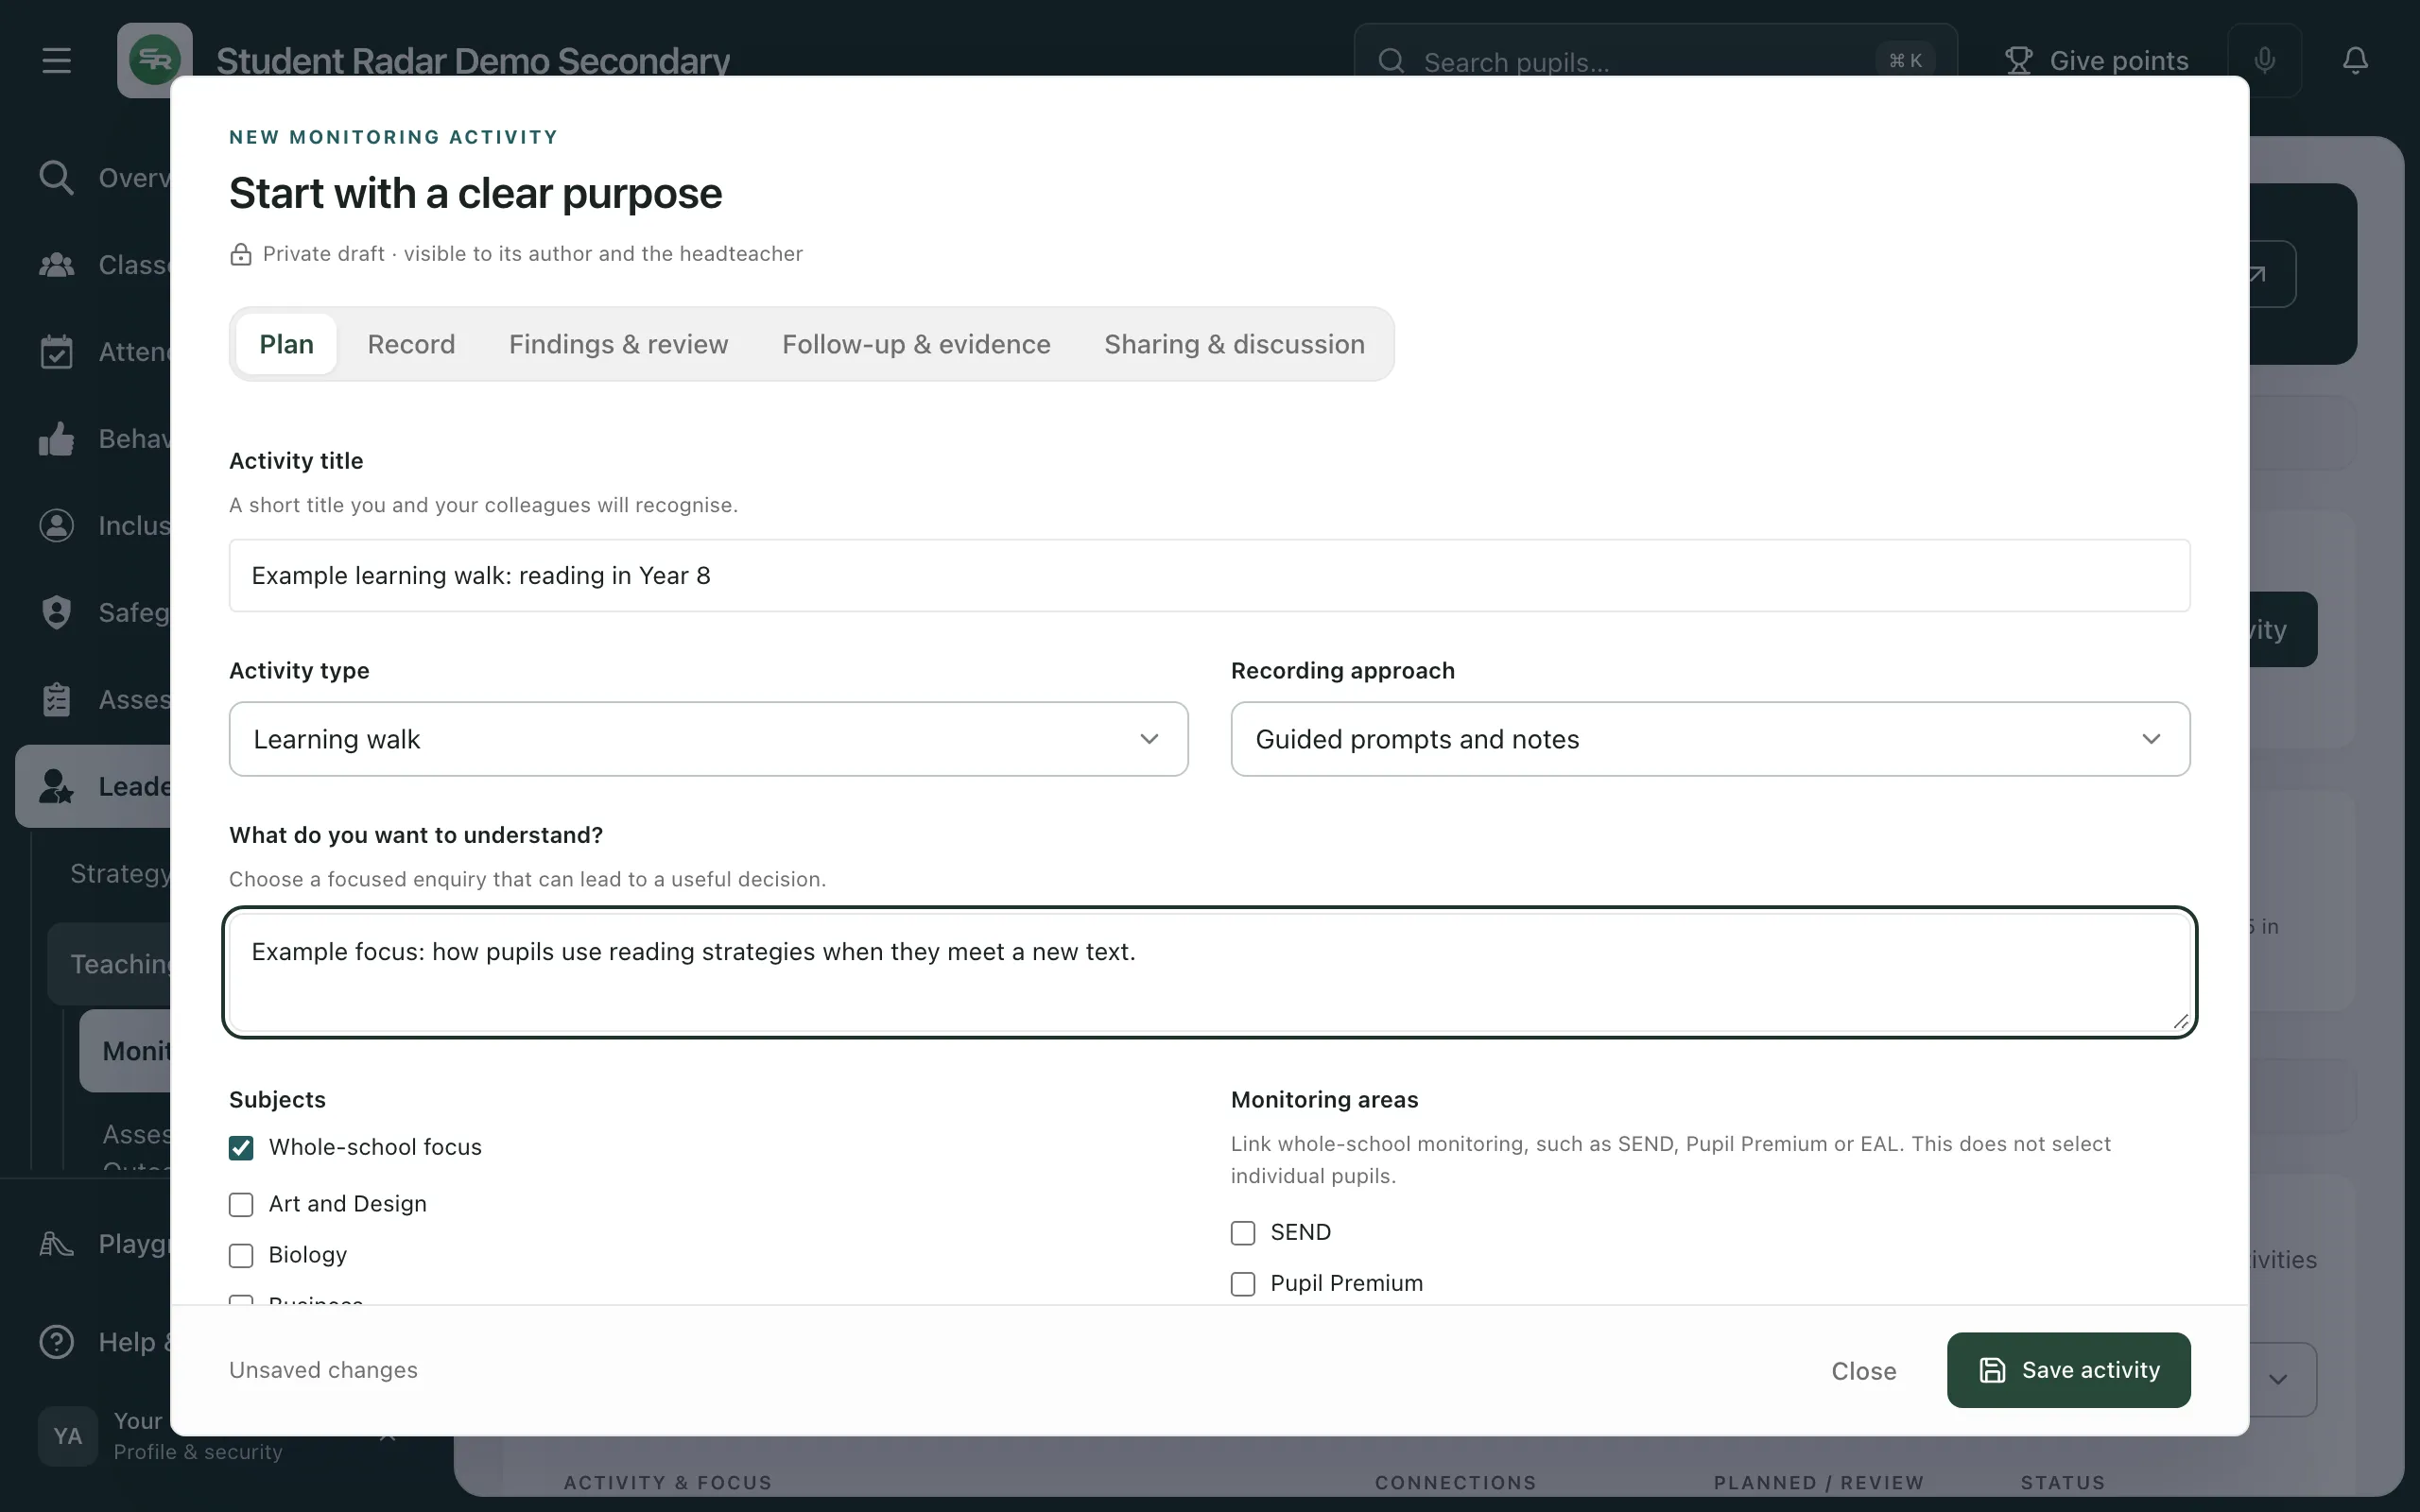2420x1512 pixels.
Task: Open the hamburger menu icon
Action: click(57, 61)
